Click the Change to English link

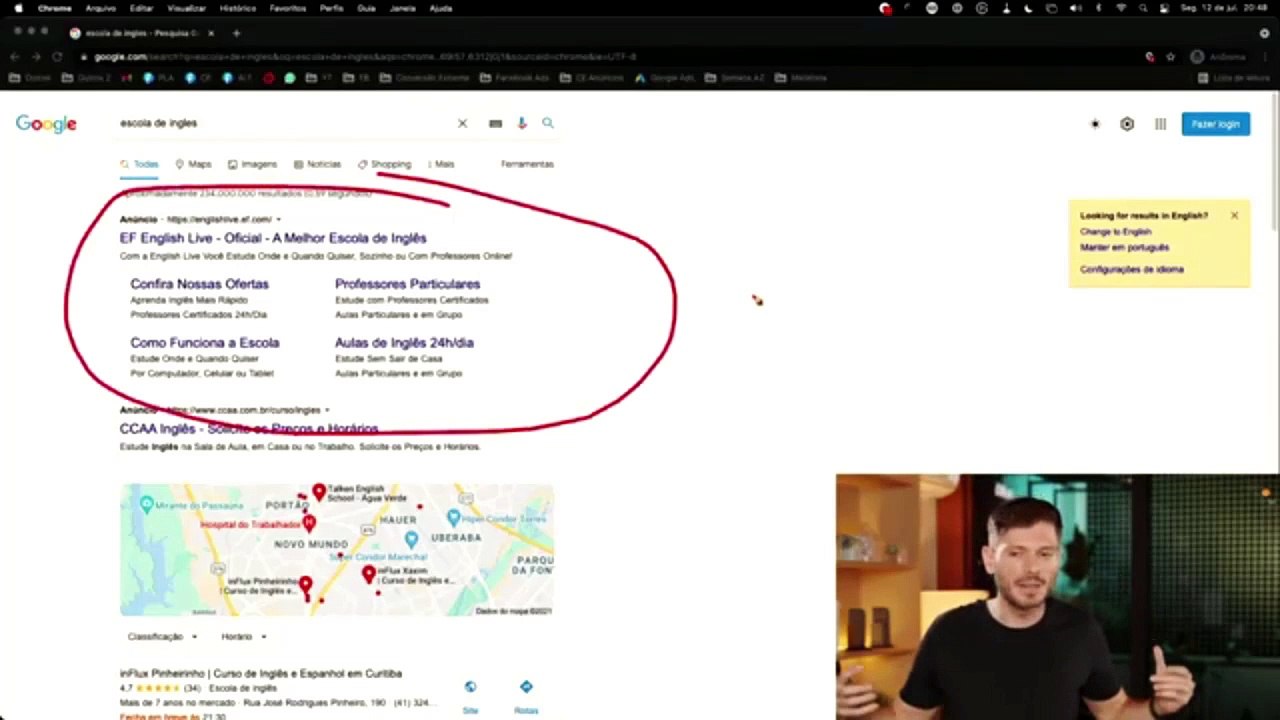click(x=1115, y=232)
